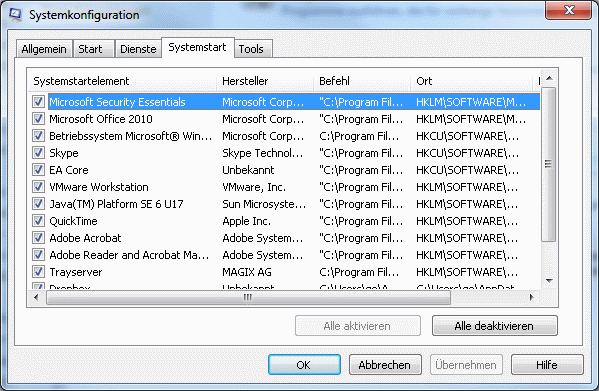This screenshot has height=391, width=599.
Task: Uncheck the Adobe Acrobat checkbox
Action: click(38, 238)
